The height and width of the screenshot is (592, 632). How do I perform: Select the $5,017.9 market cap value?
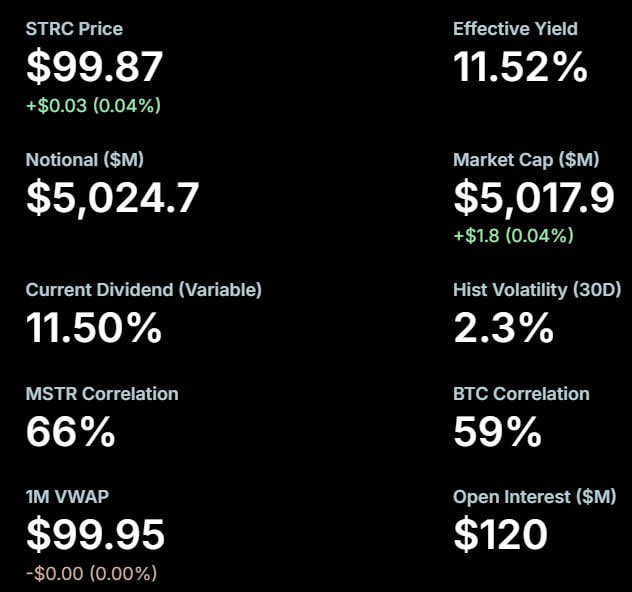534,198
